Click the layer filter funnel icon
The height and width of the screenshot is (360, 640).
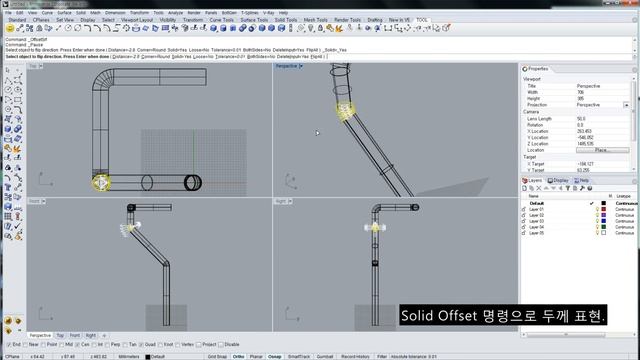(568, 188)
